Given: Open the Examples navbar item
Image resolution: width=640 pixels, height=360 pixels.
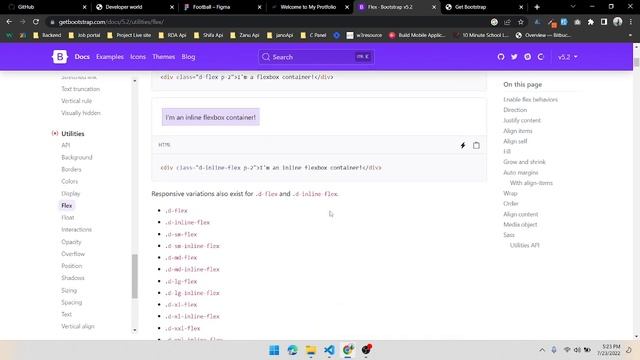Looking at the screenshot, I should tap(110, 57).
